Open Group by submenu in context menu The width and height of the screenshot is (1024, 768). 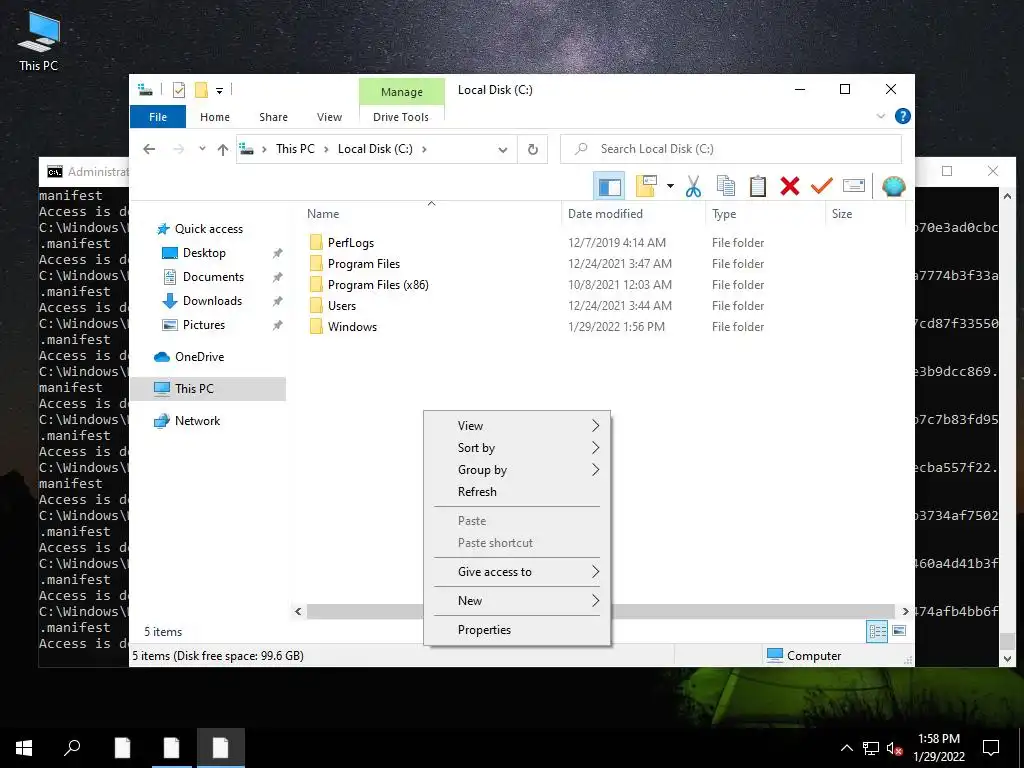pos(517,470)
